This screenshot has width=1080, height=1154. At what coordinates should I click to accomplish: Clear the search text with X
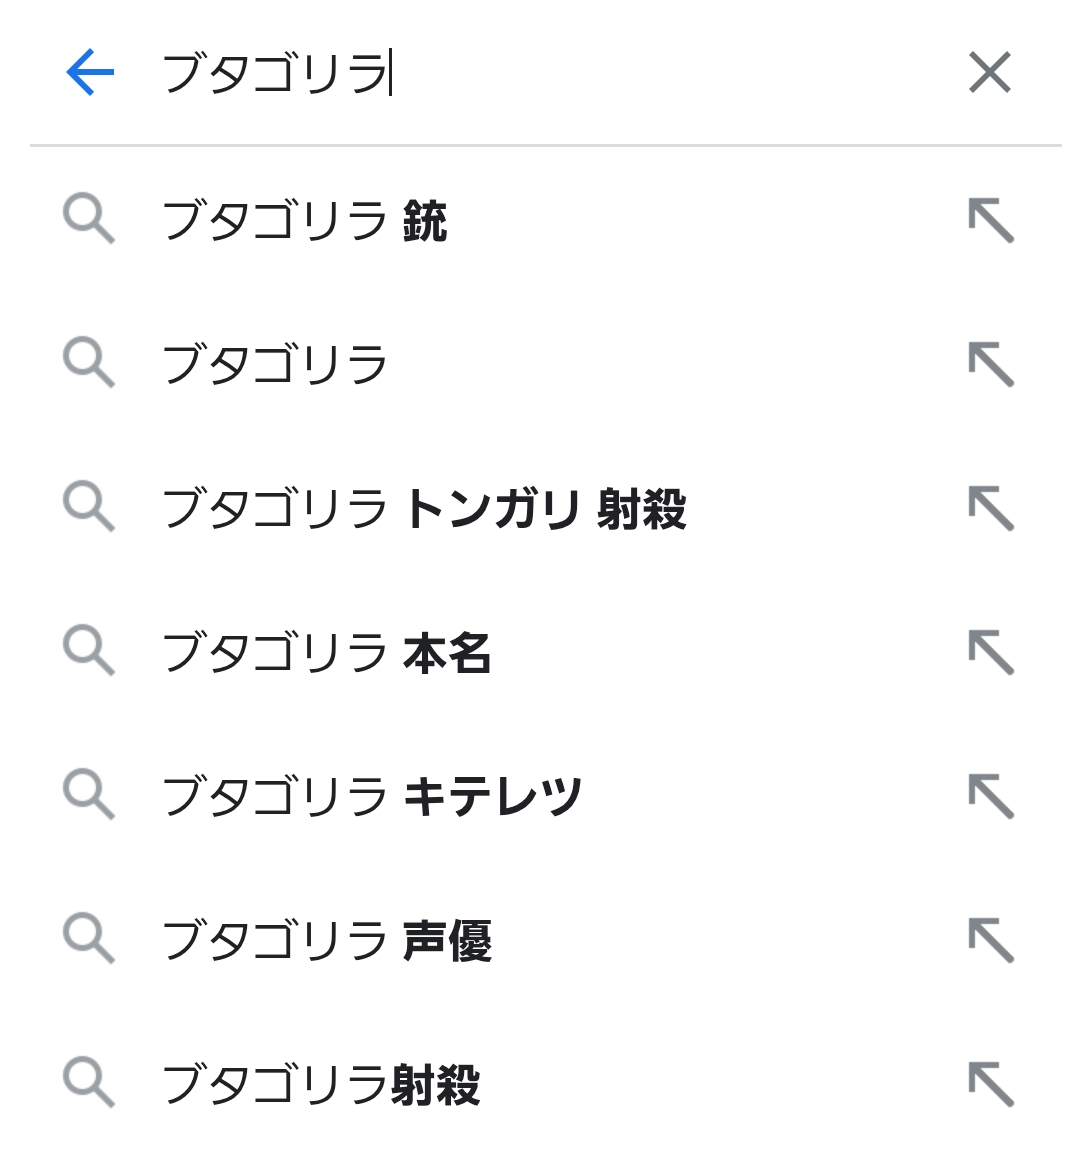[990, 73]
